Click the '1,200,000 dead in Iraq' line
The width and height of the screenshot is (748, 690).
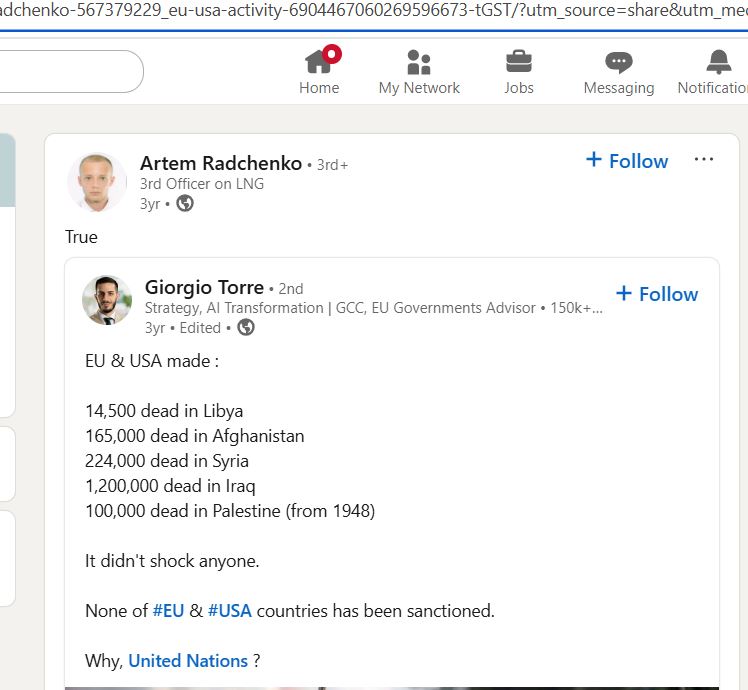click(170, 486)
